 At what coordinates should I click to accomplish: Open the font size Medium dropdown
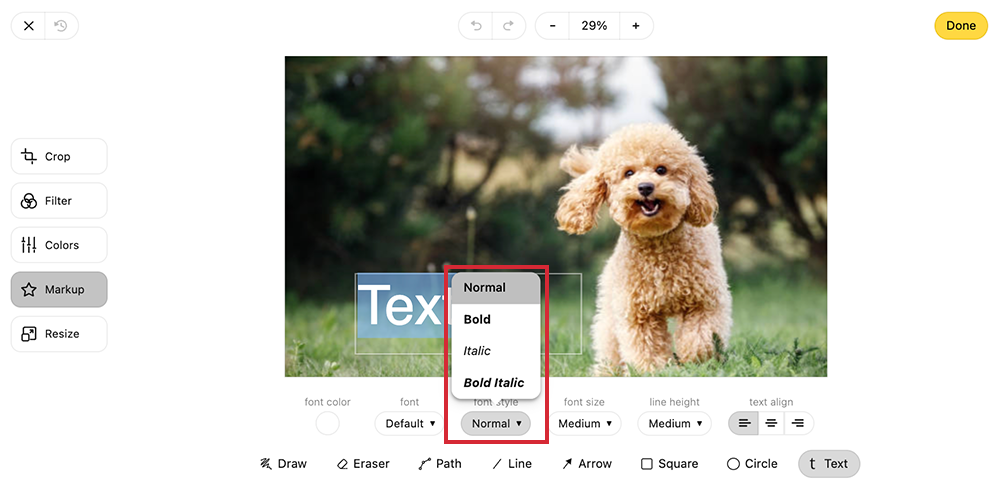tap(585, 424)
